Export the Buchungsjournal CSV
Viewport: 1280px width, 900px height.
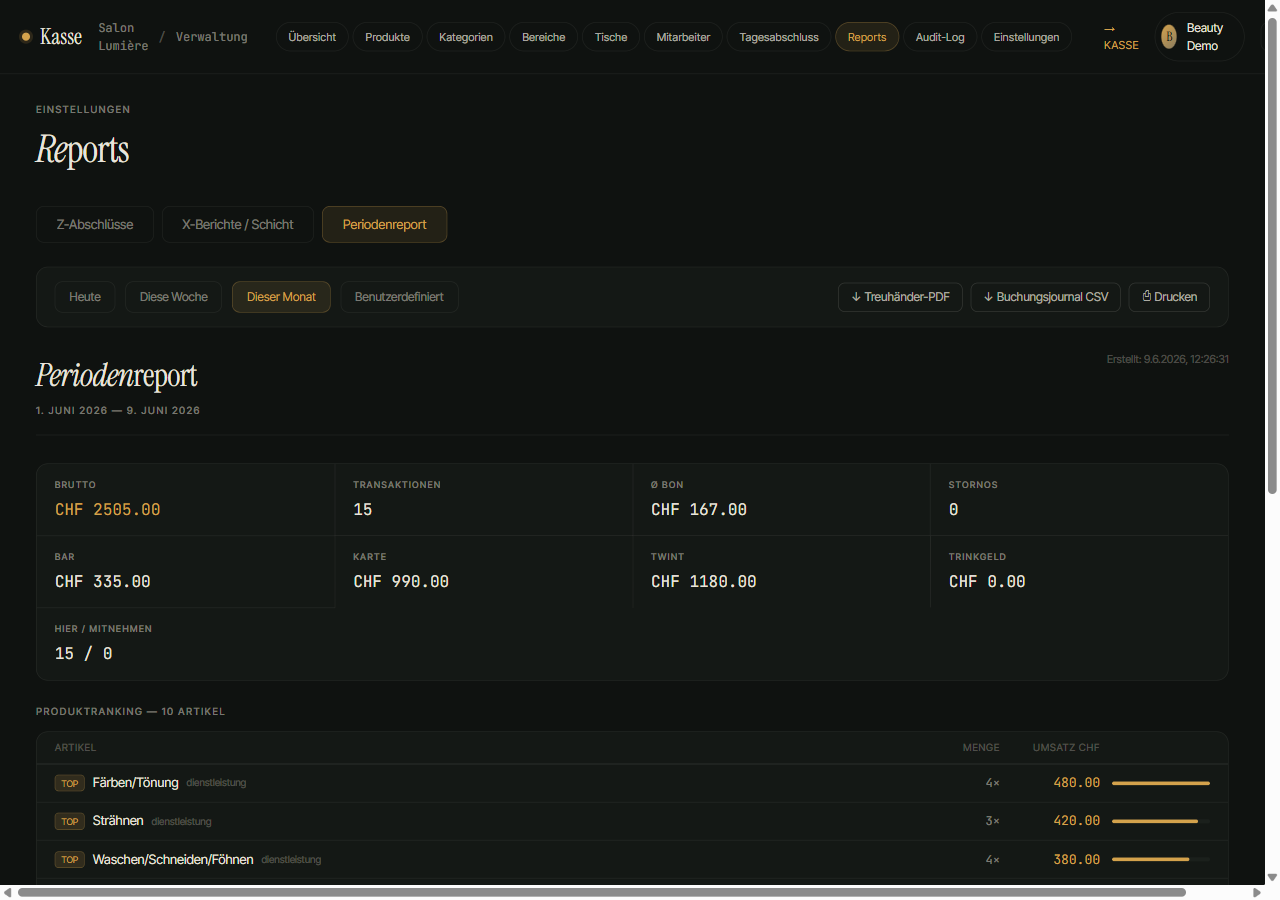pos(1045,297)
